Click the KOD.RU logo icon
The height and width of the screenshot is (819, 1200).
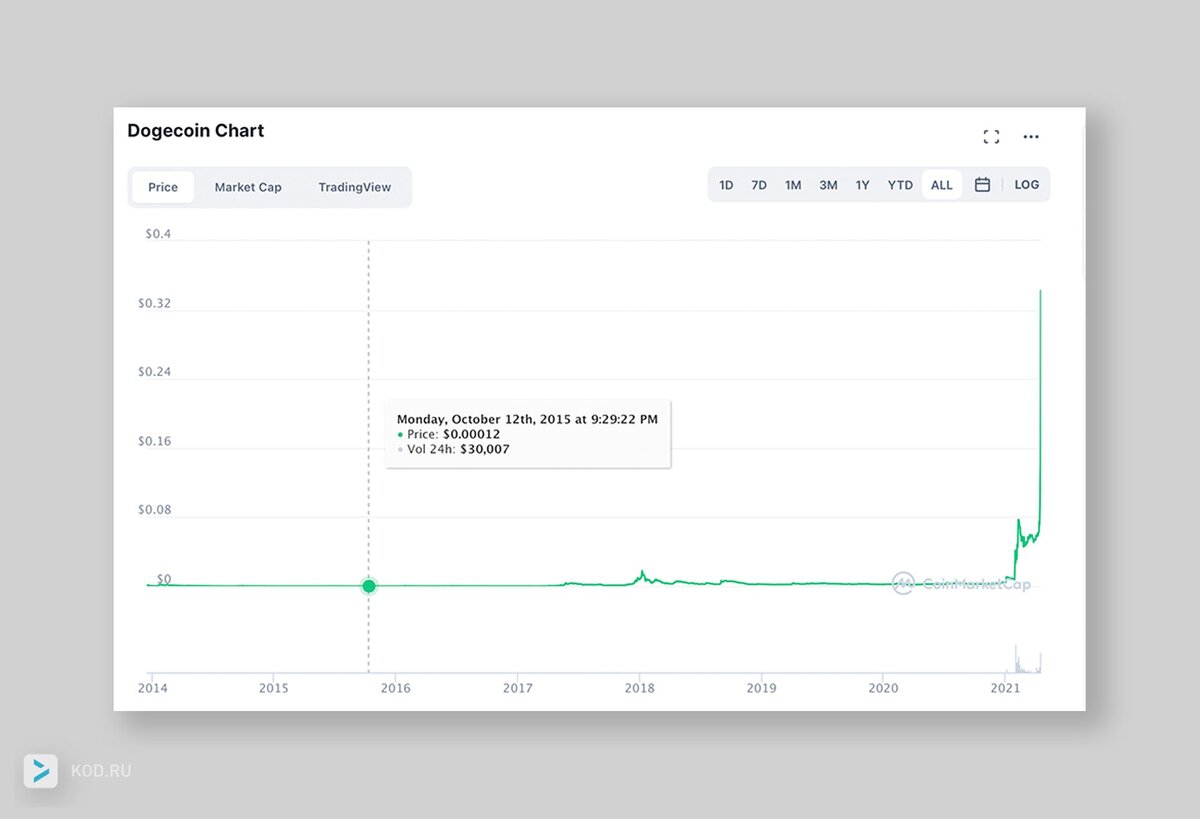point(41,771)
